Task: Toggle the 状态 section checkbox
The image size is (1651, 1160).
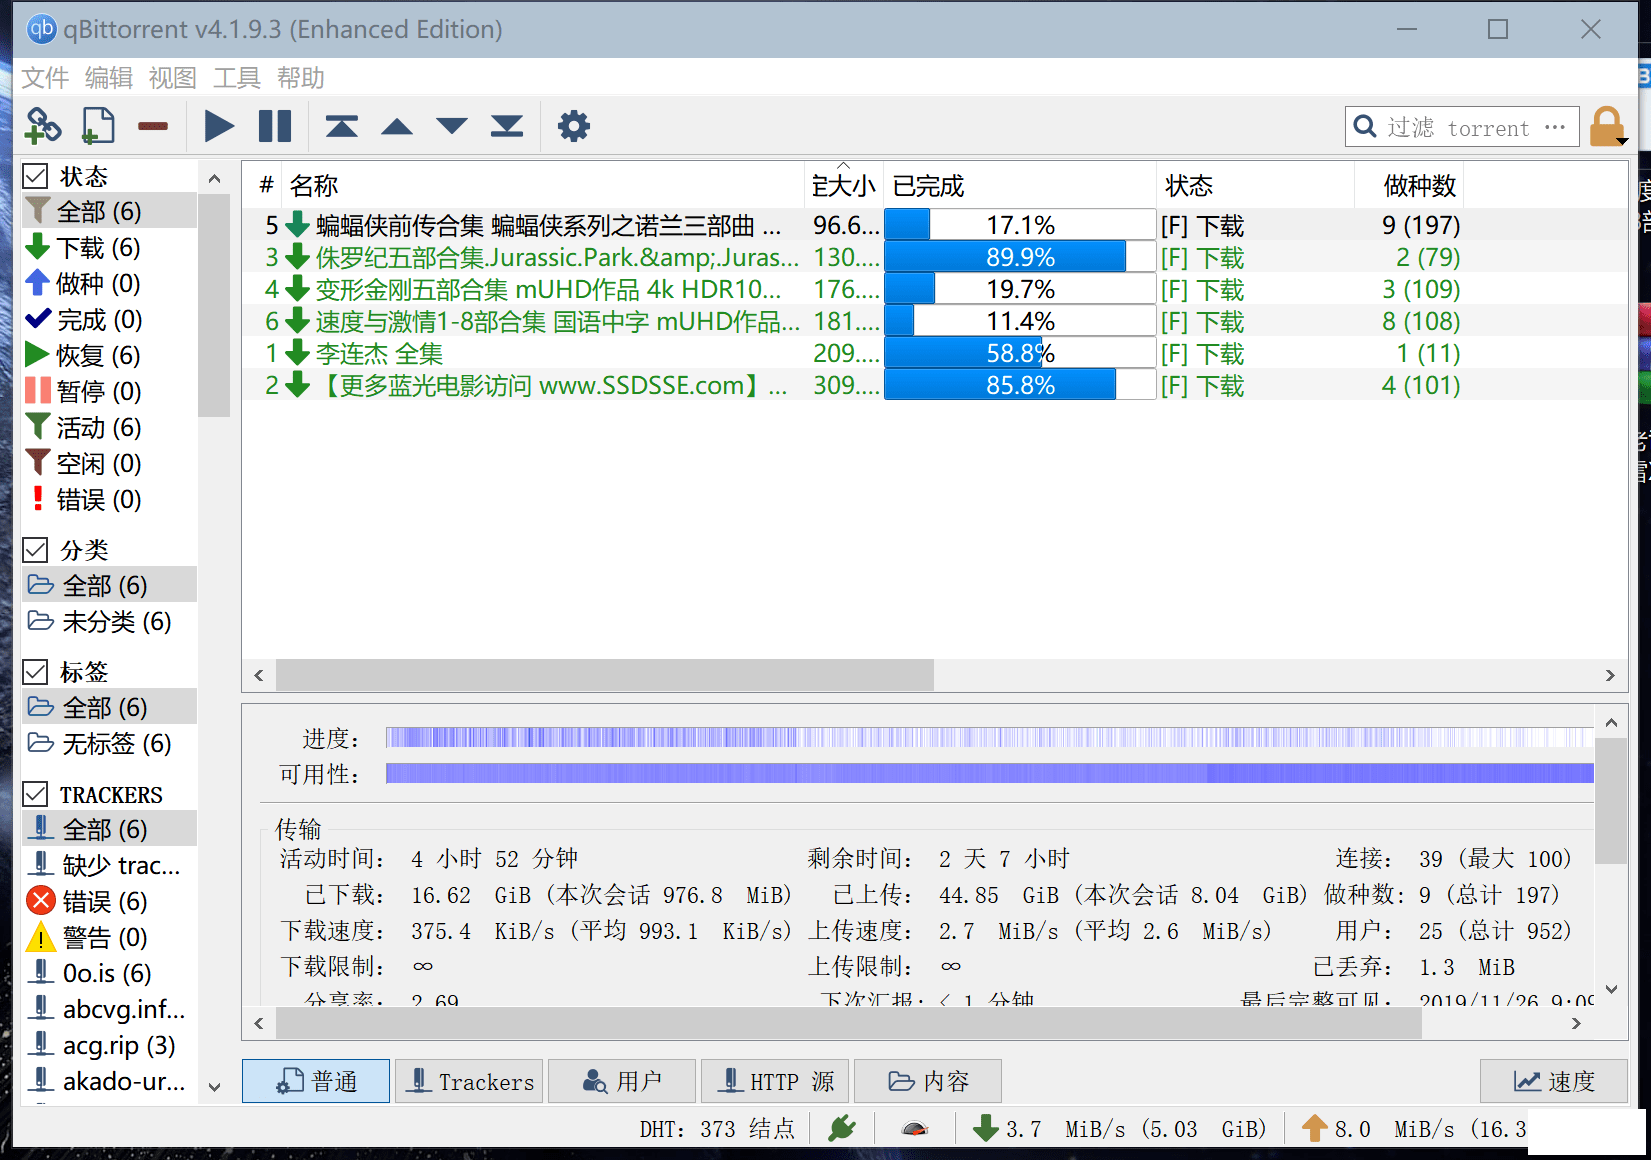Action: [x=36, y=177]
